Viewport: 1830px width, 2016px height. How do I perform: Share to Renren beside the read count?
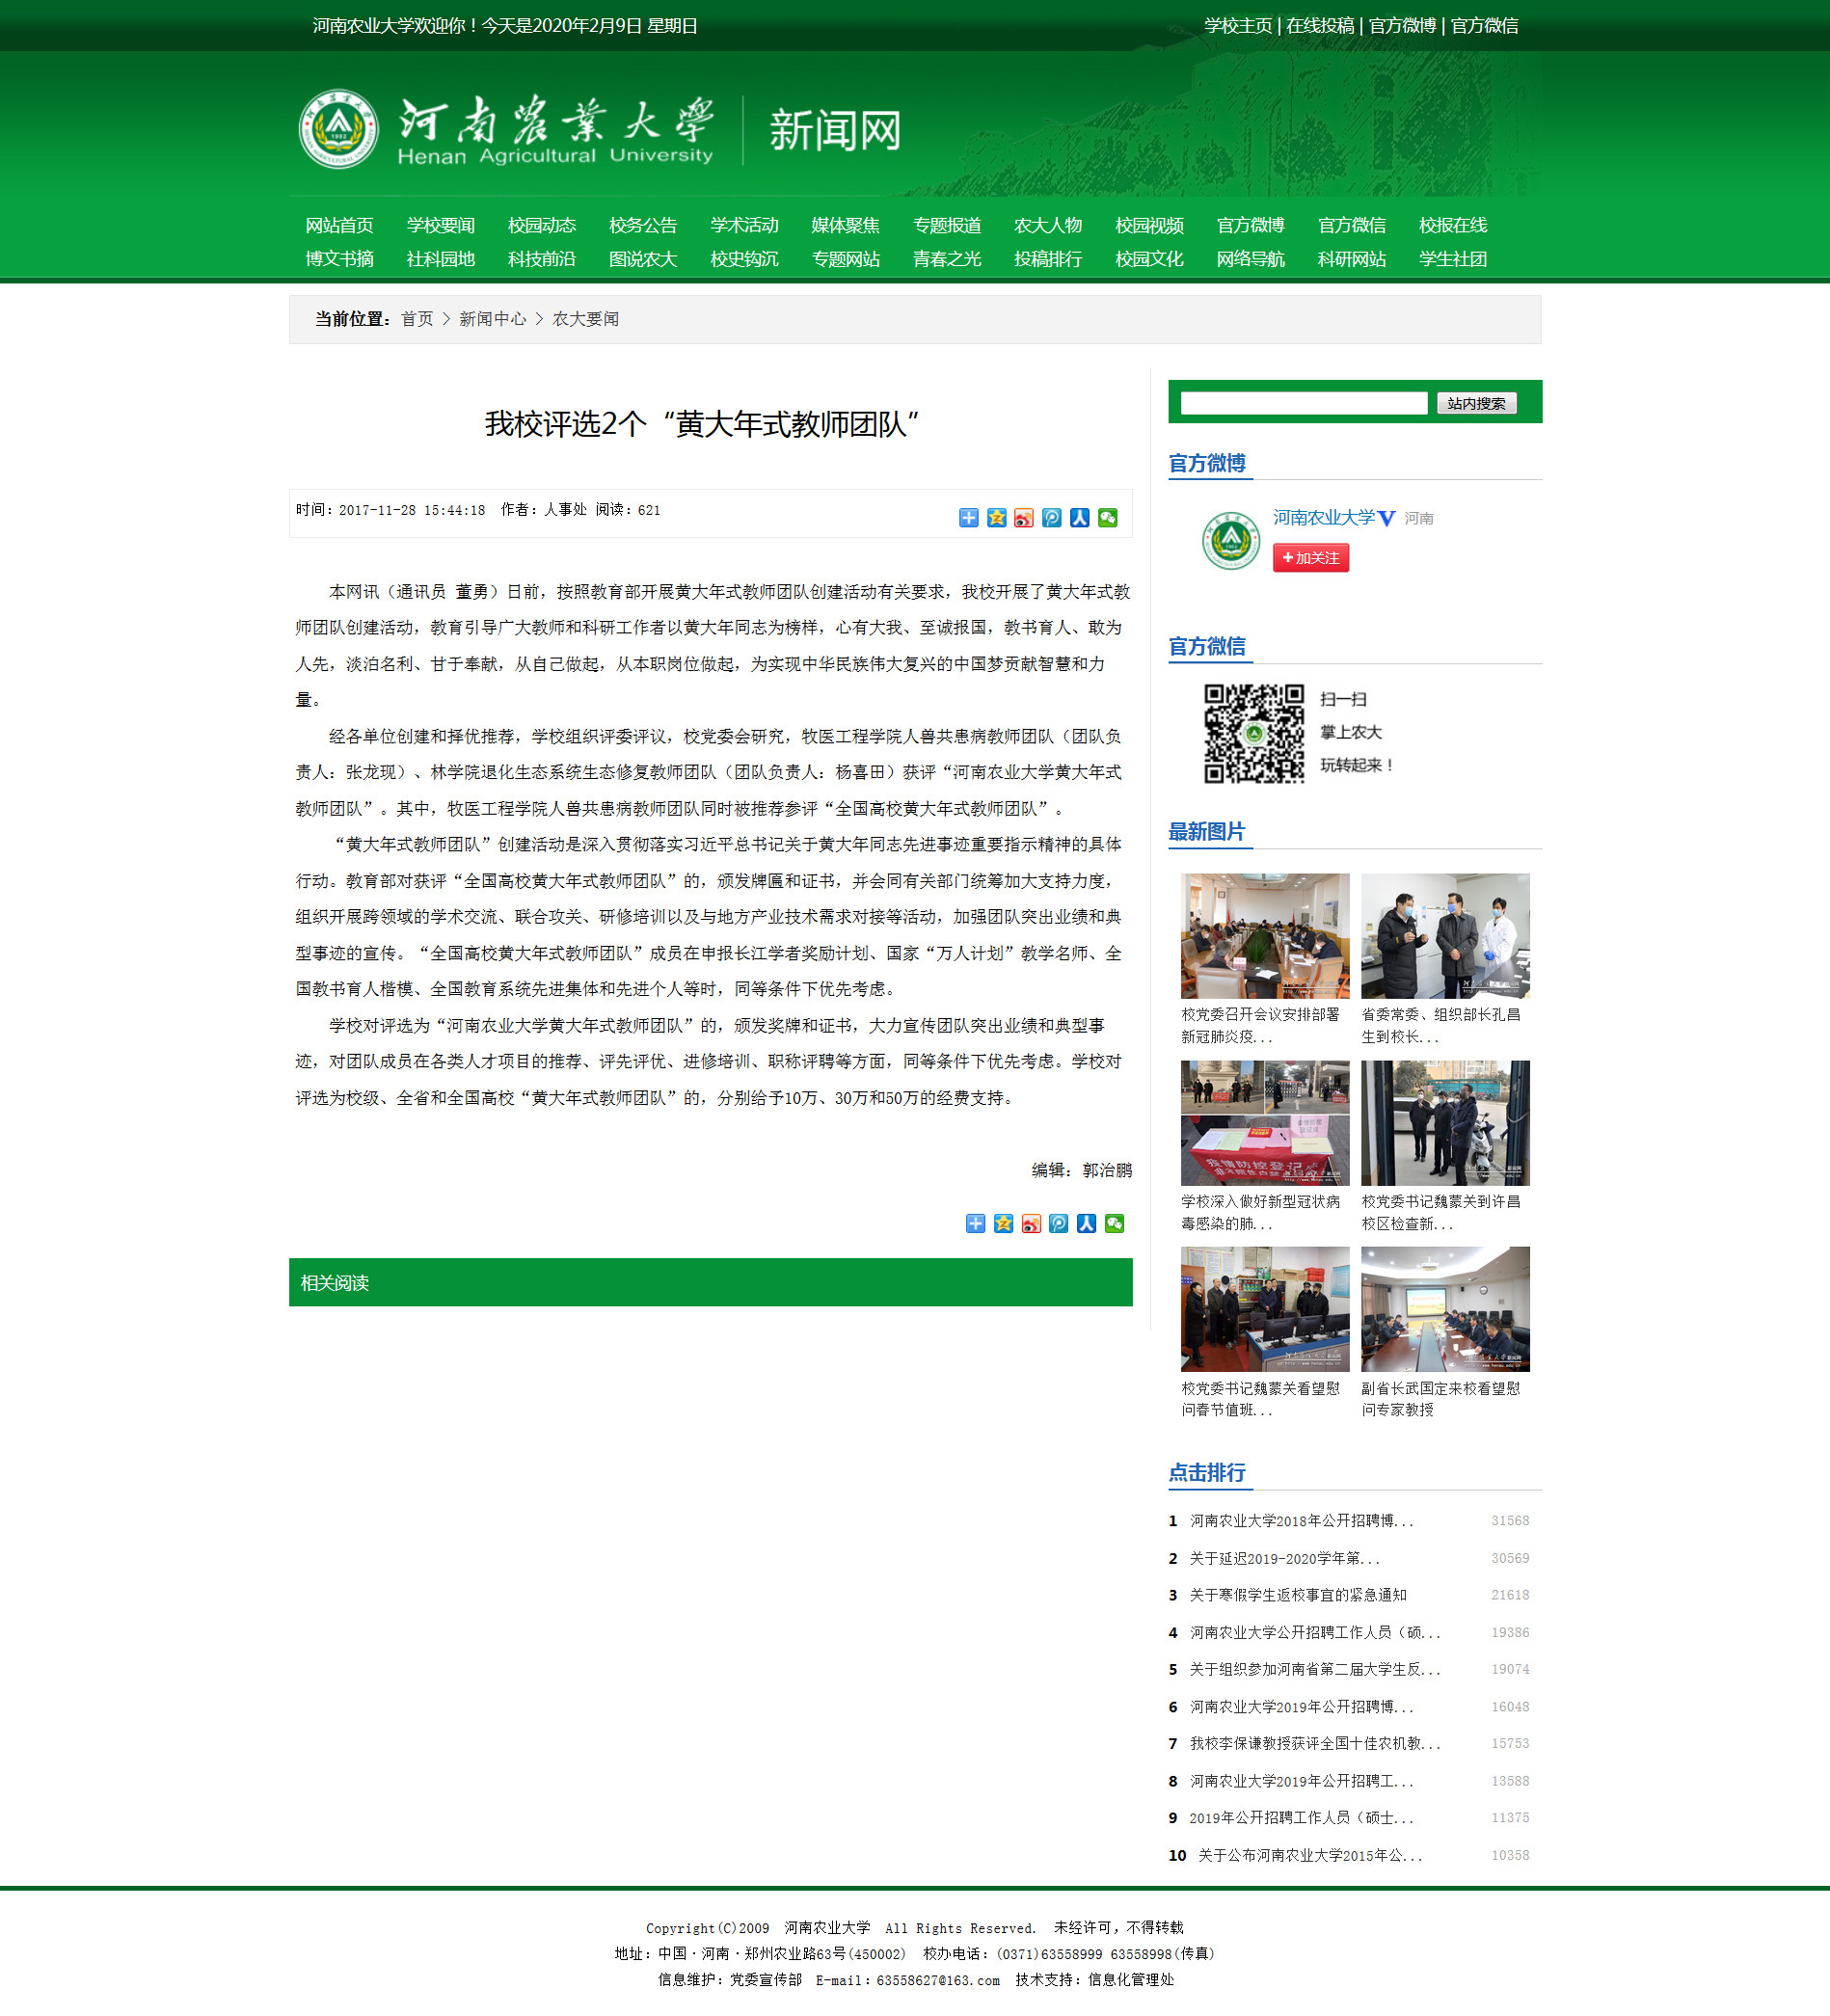(1079, 518)
